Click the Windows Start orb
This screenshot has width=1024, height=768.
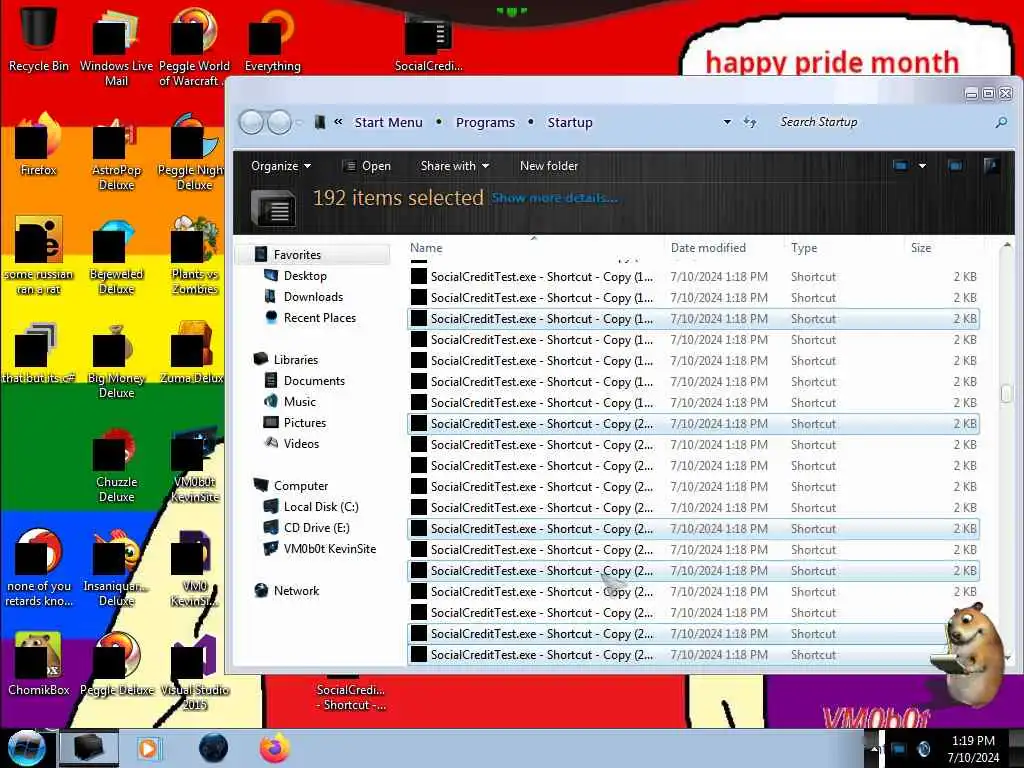pos(26,748)
